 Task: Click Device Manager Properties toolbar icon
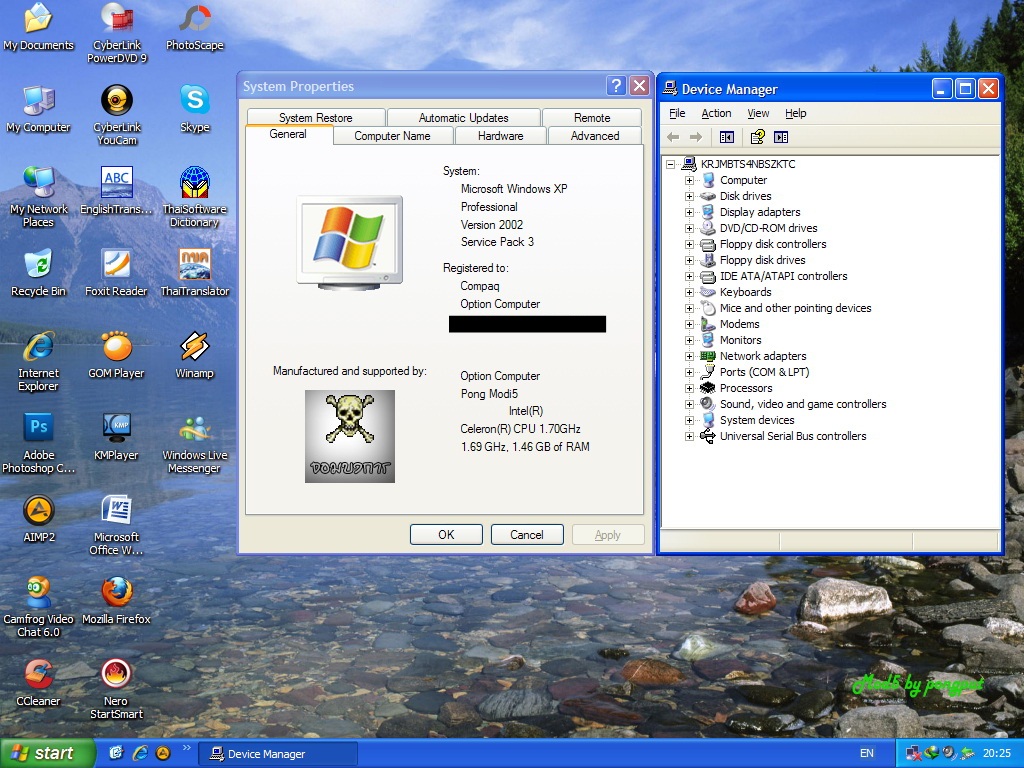[758, 137]
